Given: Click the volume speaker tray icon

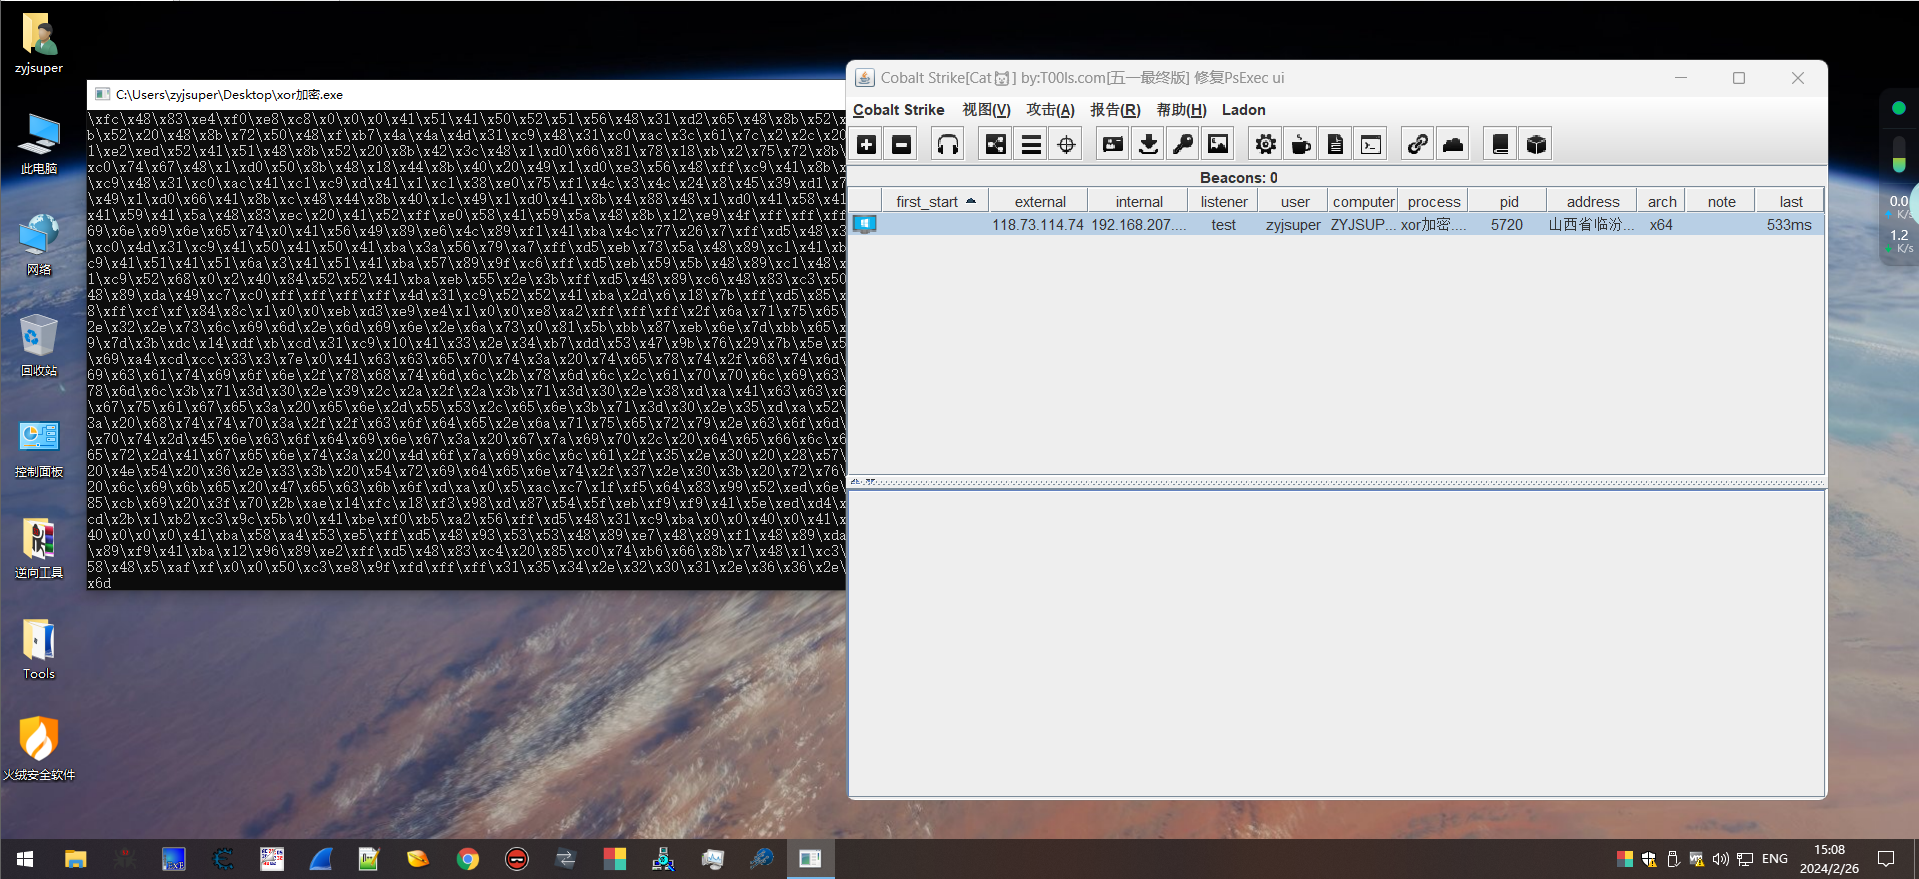Looking at the screenshot, I should pos(1720,859).
